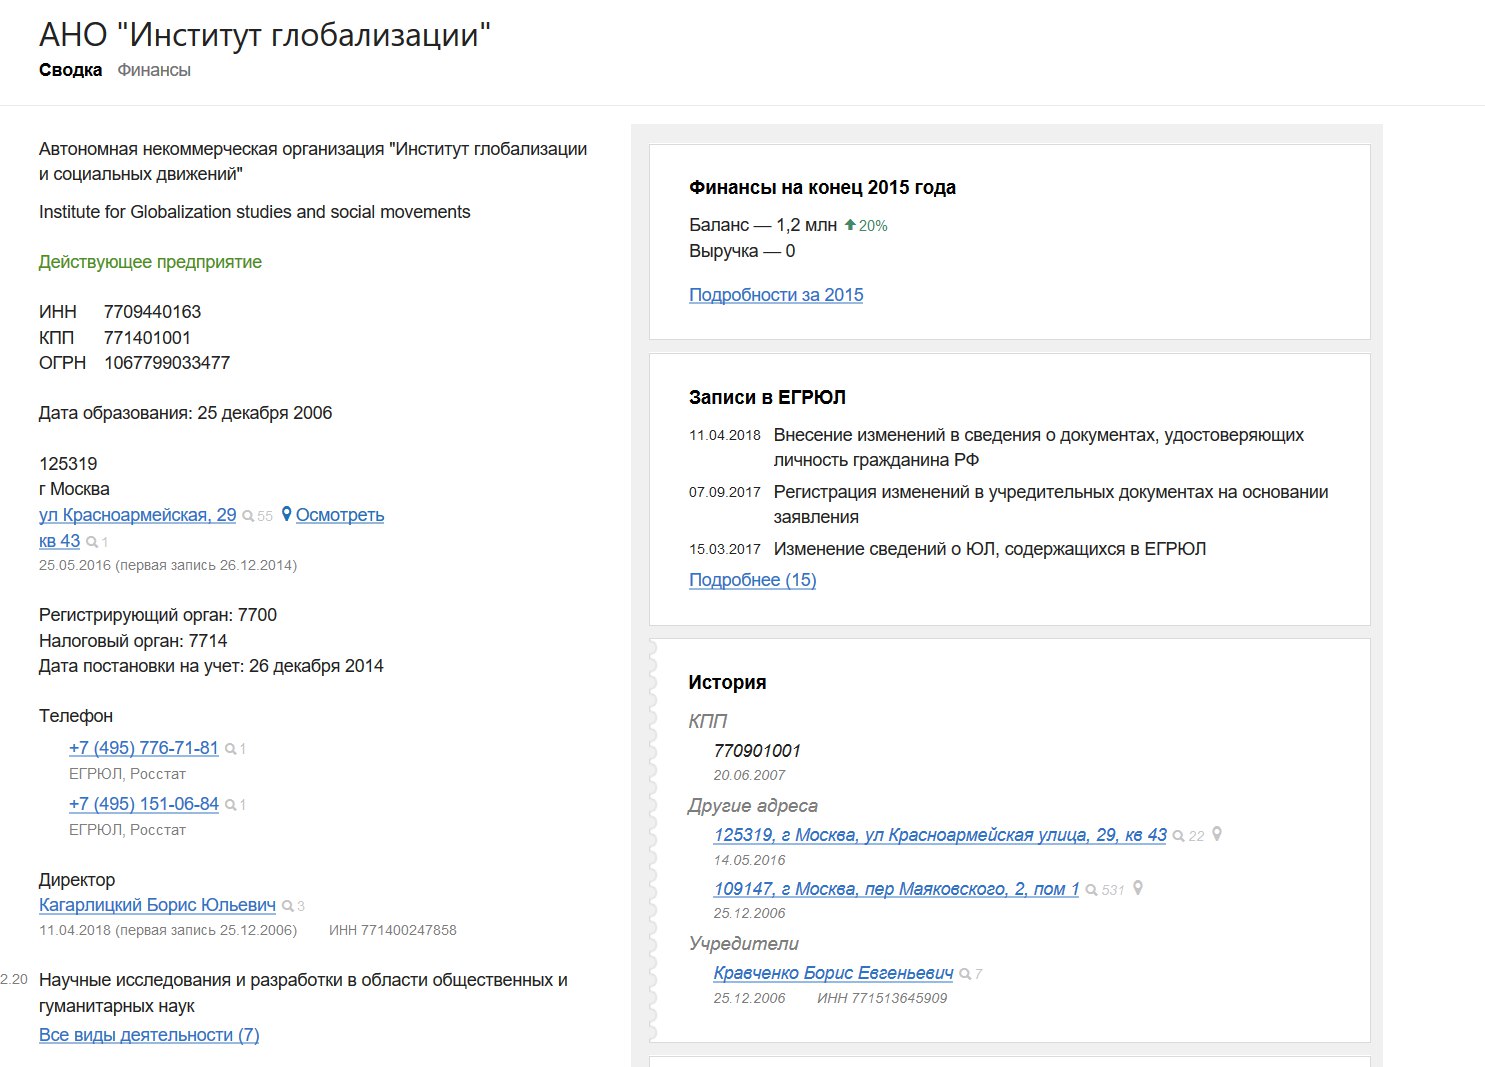Click map pin after пер Маяковского address
This screenshot has height=1067, width=1485.
1138,888
